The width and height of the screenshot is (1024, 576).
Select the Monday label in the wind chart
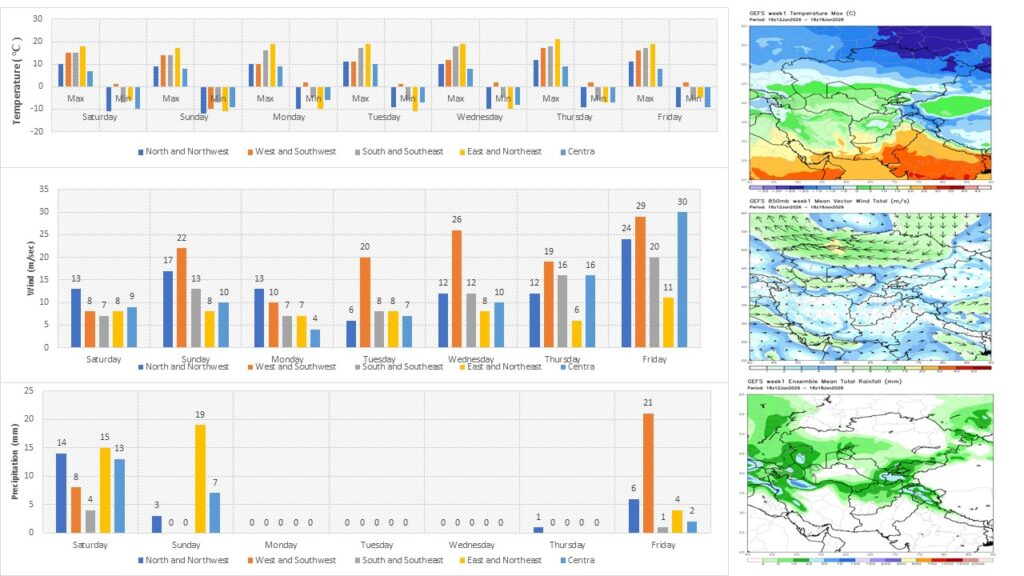tap(281, 359)
